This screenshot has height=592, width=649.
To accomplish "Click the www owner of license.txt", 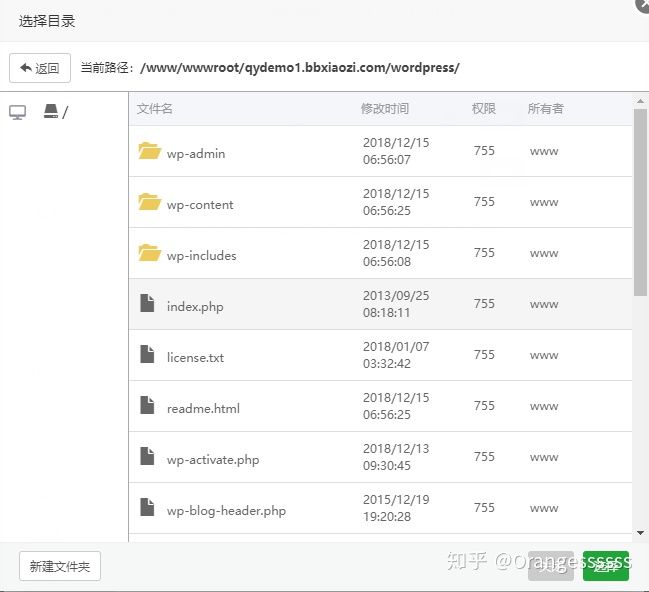I will click(x=544, y=355).
